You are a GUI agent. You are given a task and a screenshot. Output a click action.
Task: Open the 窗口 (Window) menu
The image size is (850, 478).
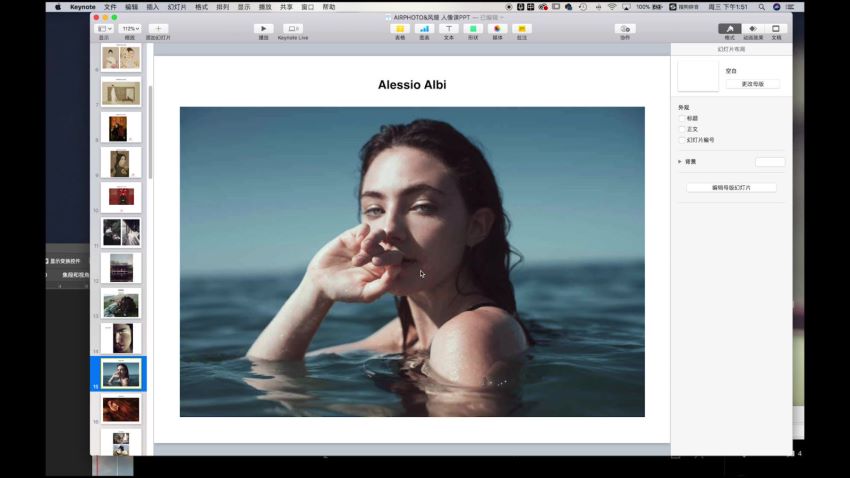pos(307,7)
